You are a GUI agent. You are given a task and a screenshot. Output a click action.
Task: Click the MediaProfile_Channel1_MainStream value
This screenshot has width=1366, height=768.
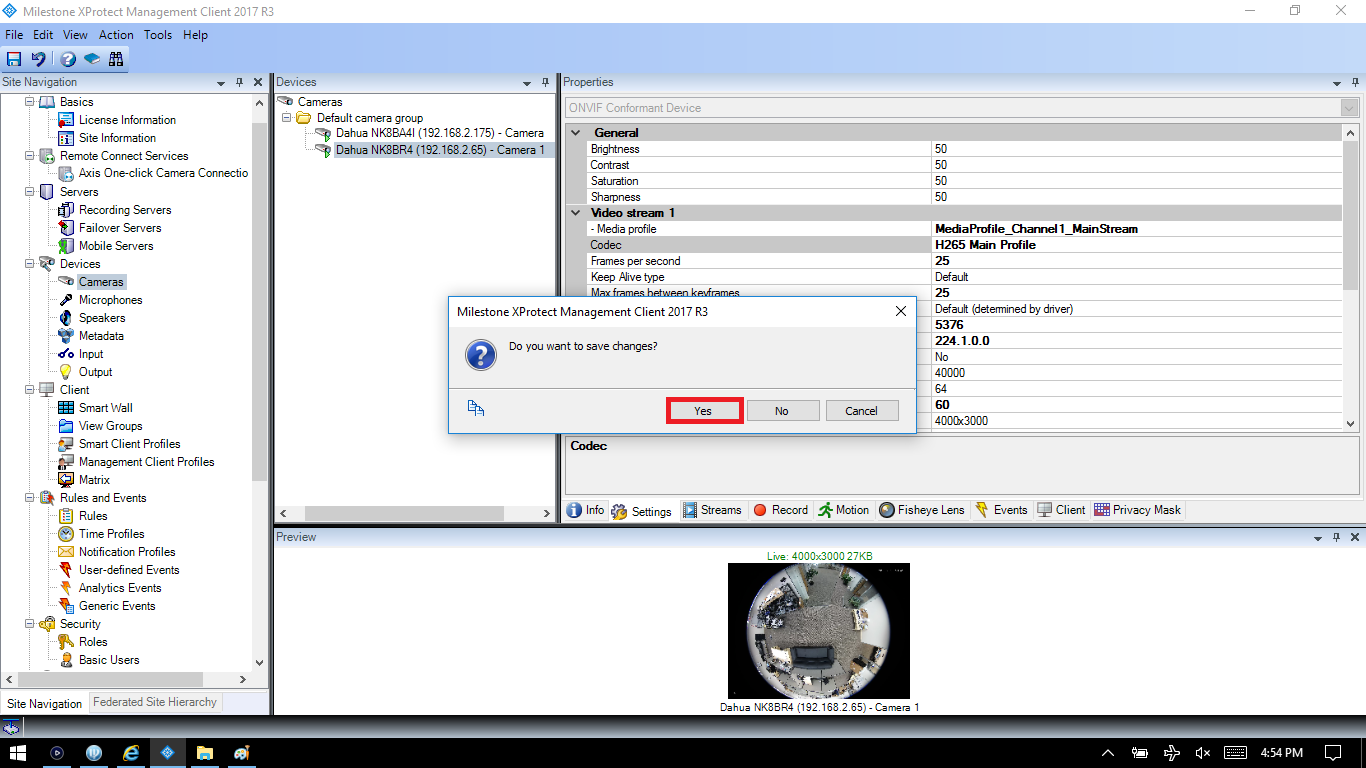tap(1036, 229)
